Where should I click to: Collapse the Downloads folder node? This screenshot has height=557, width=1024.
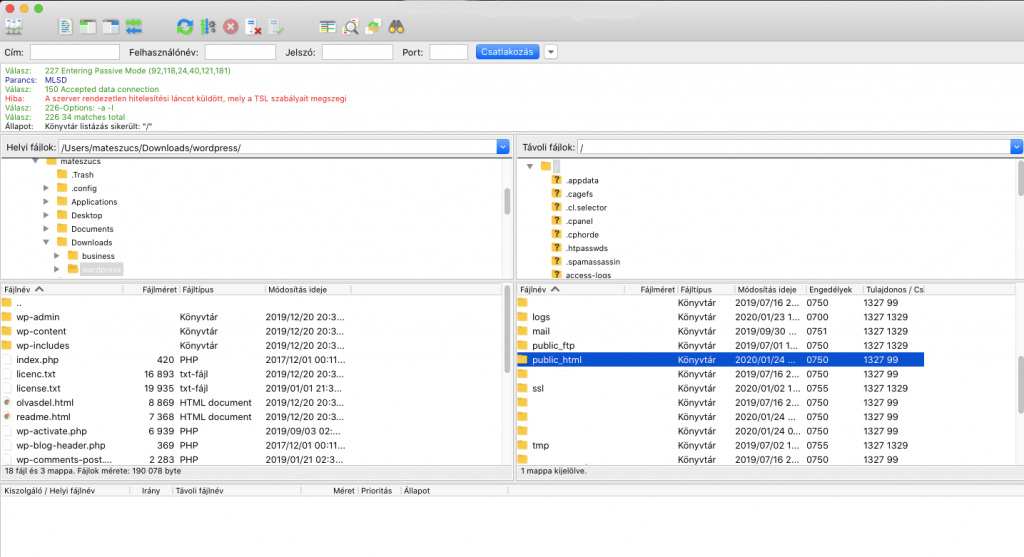coord(46,242)
